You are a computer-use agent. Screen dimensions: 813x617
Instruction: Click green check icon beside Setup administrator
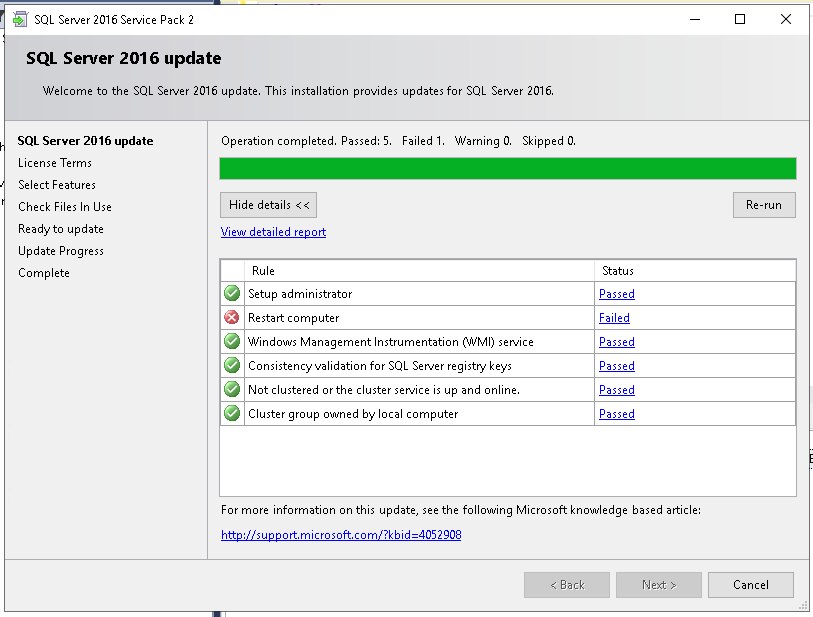tap(232, 293)
